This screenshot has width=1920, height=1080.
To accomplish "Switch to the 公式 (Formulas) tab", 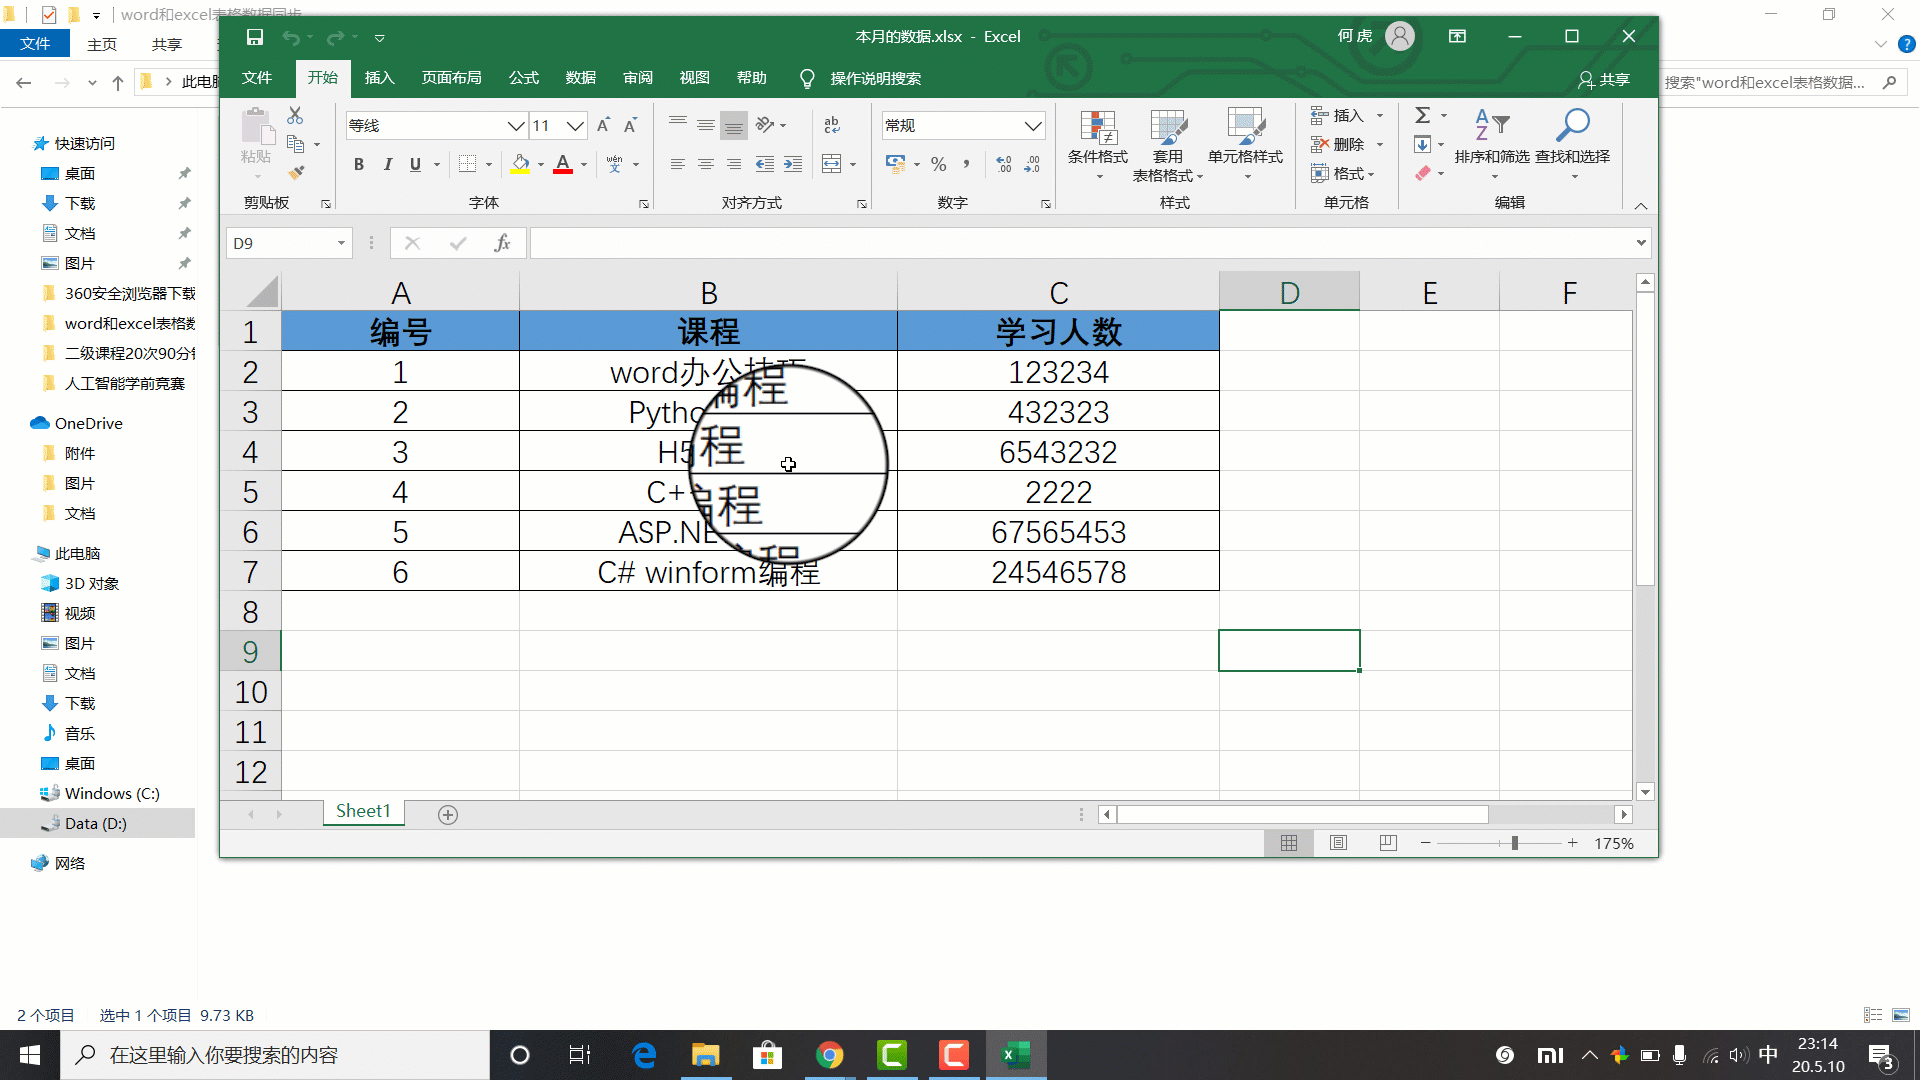I will 523,78.
